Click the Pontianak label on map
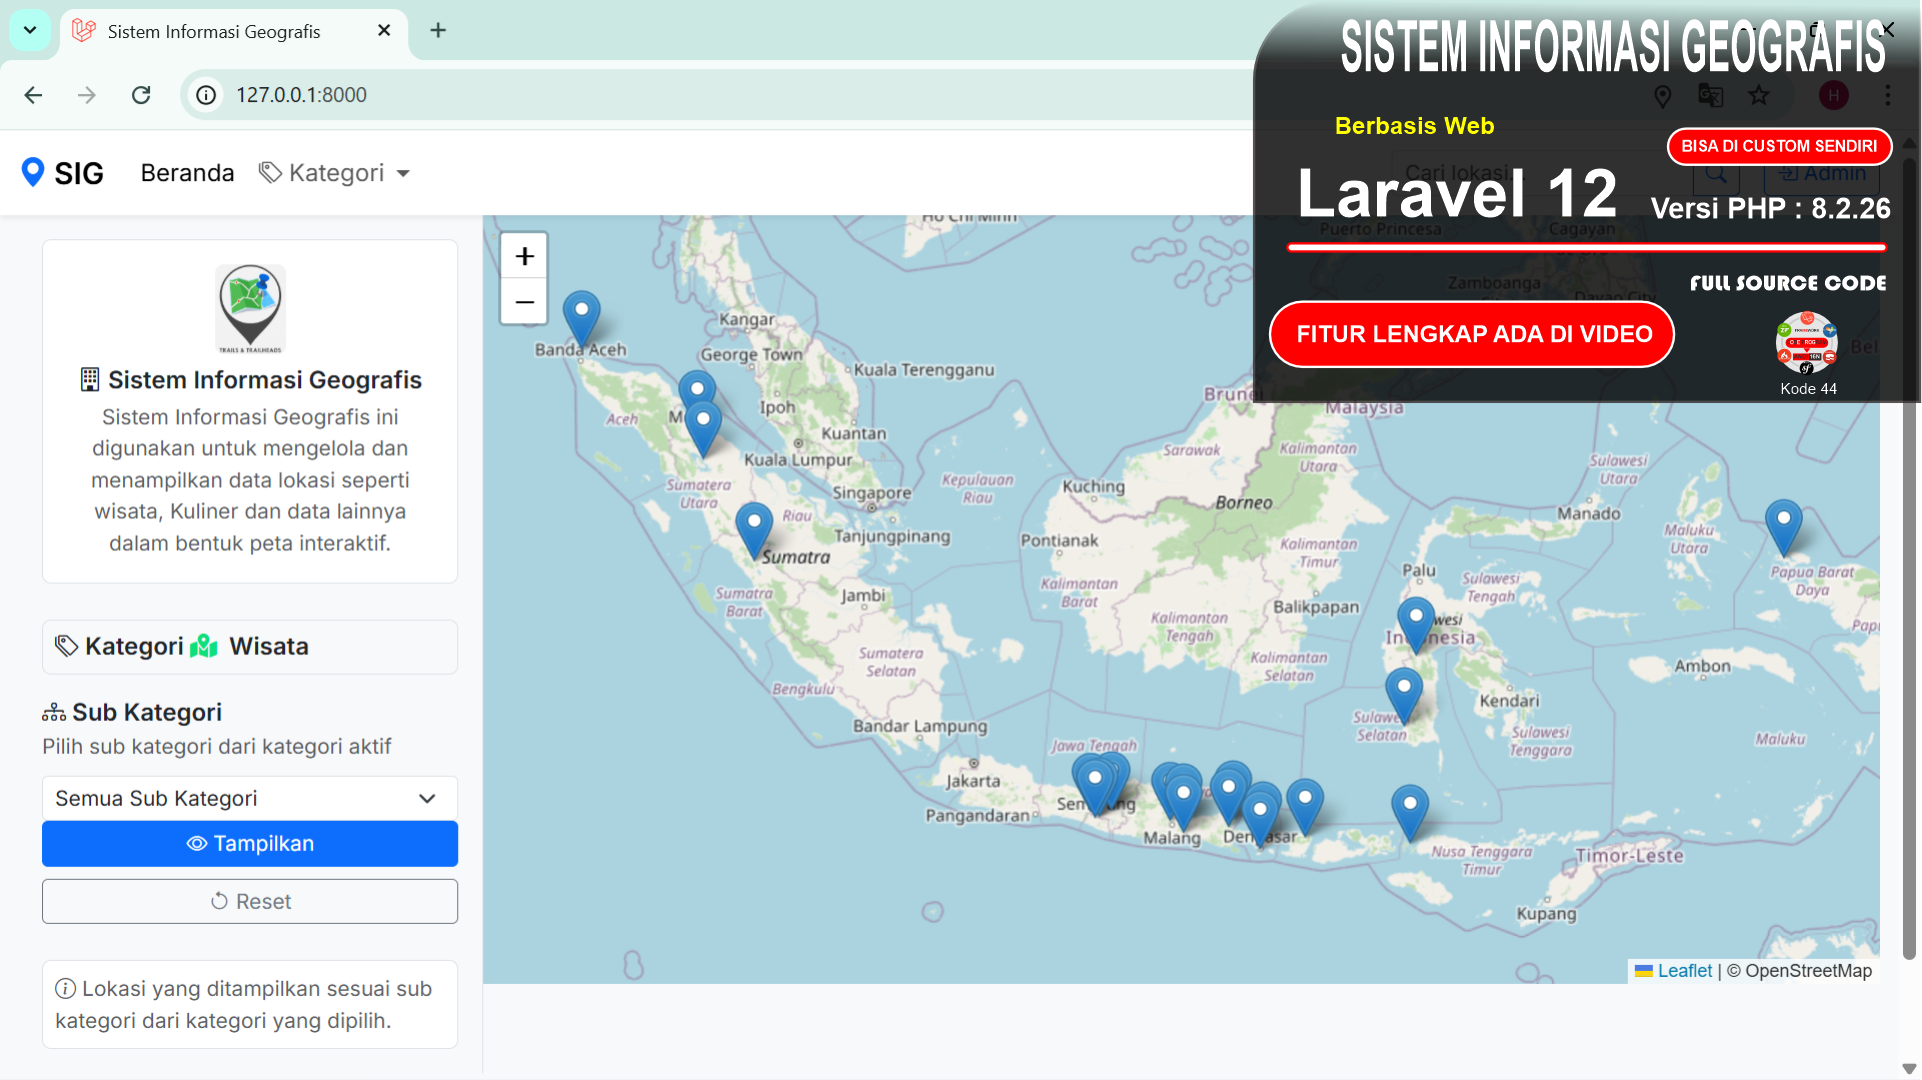The image size is (1922, 1080). click(1059, 540)
